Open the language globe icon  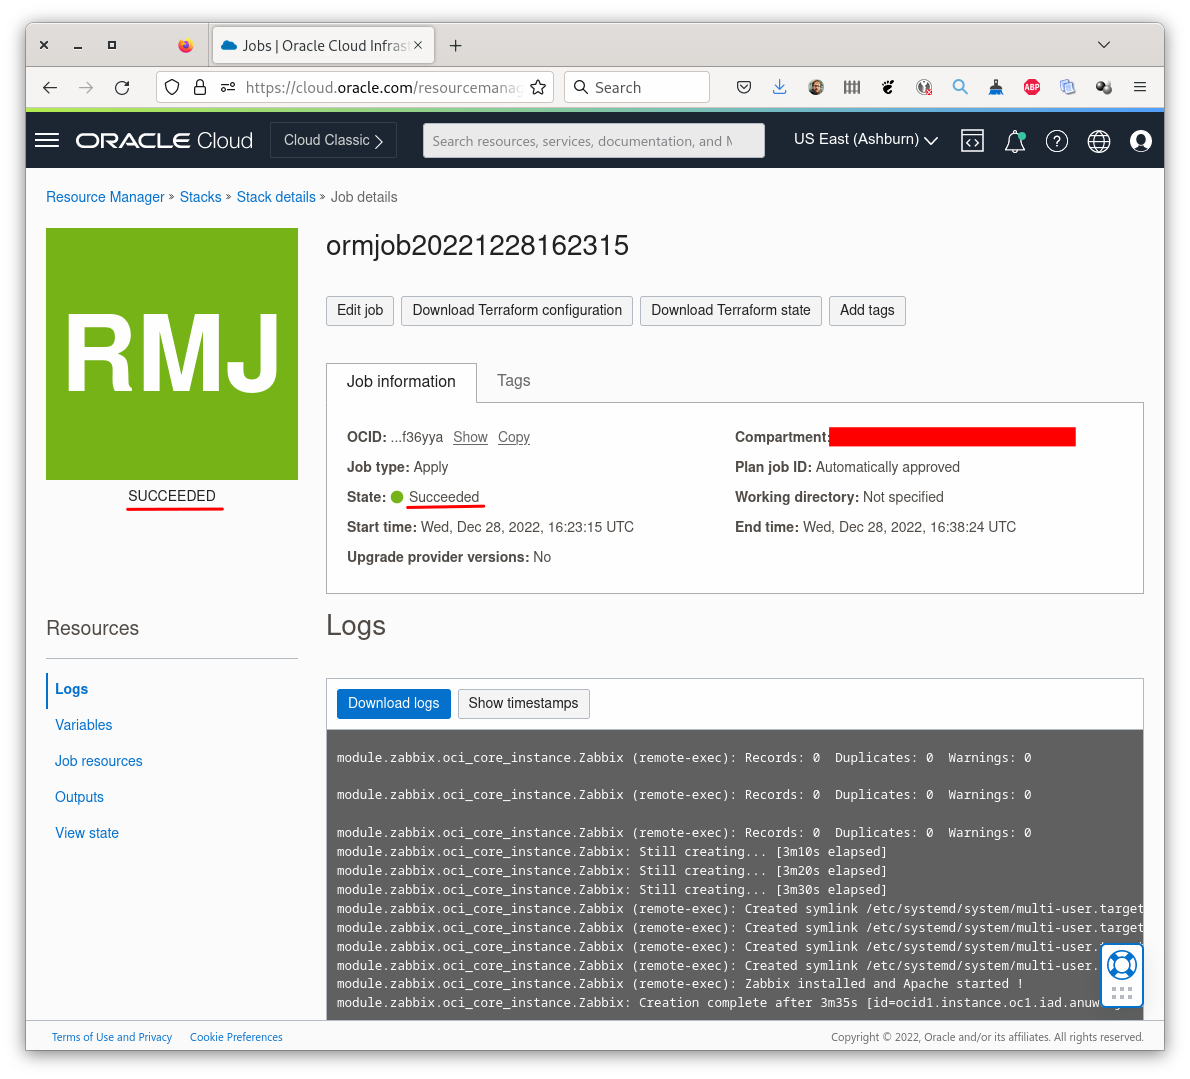[x=1099, y=141]
